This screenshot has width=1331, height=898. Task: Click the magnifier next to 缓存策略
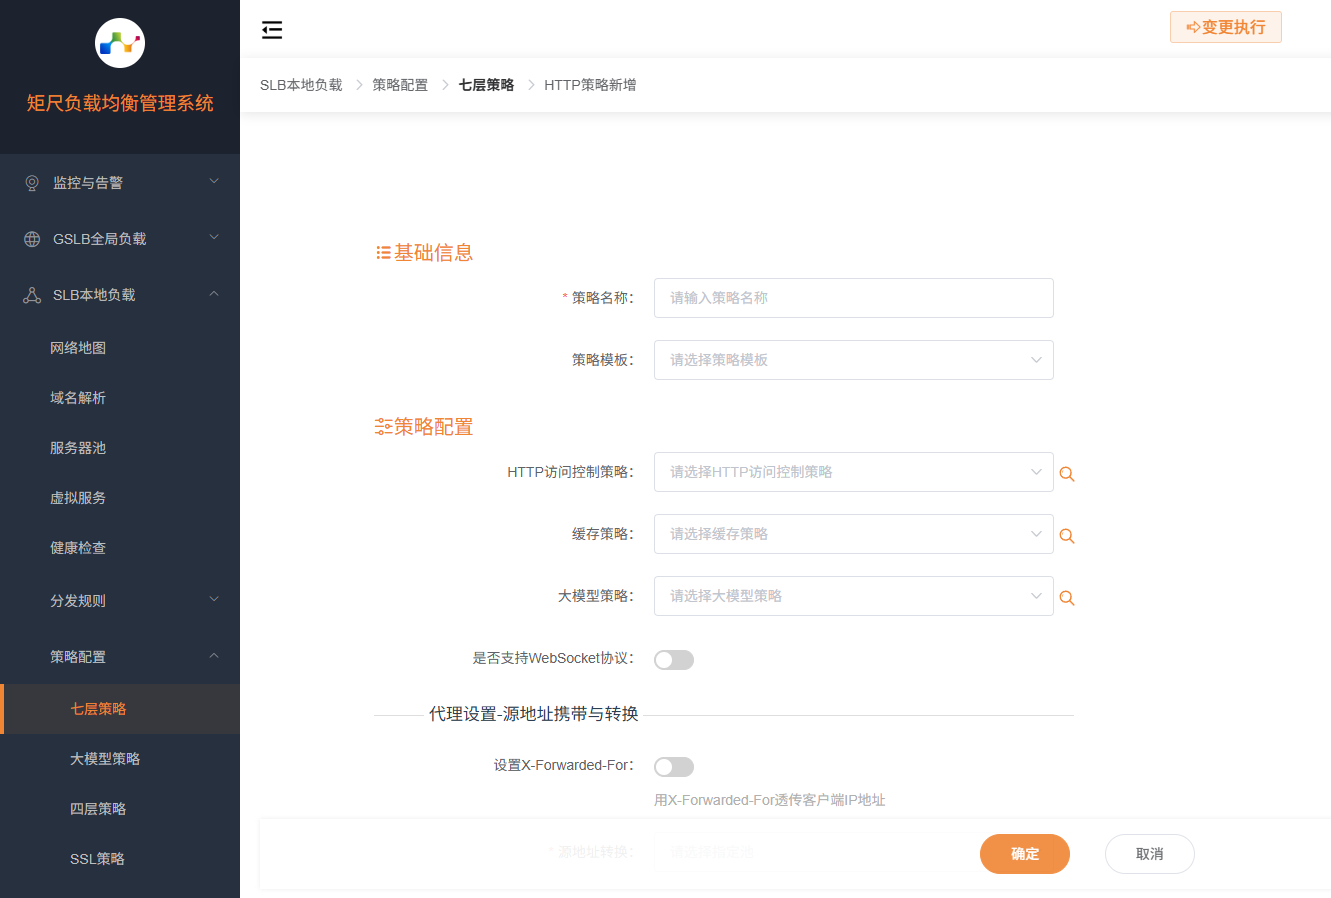(x=1066, y=536)
